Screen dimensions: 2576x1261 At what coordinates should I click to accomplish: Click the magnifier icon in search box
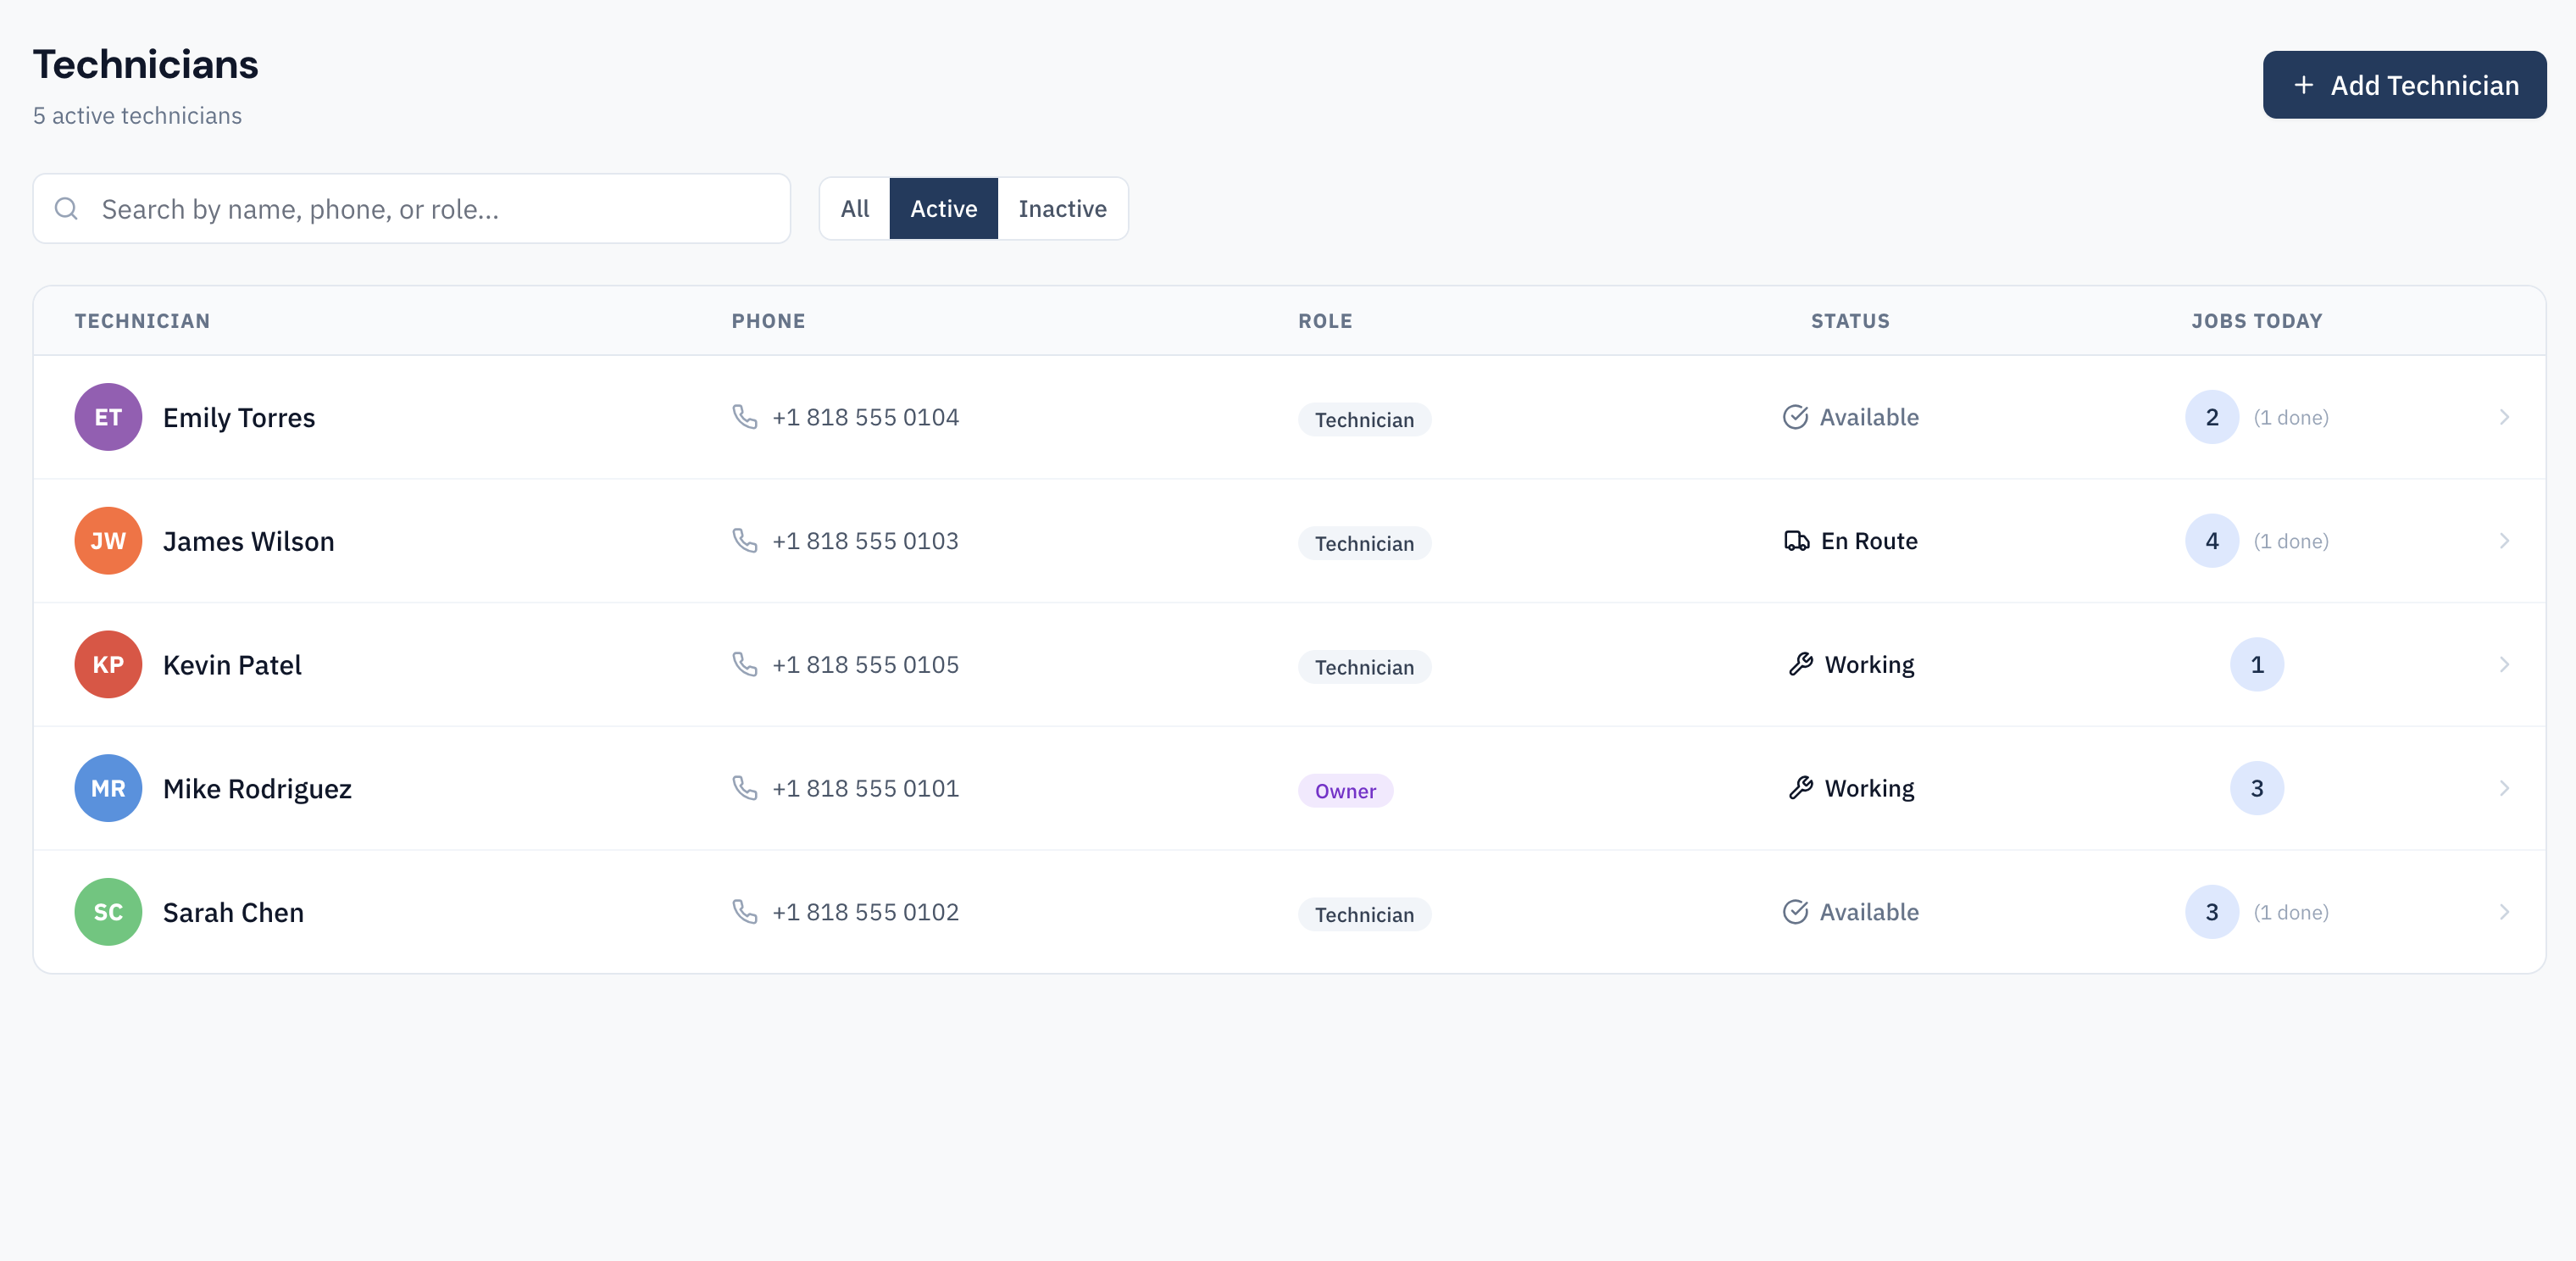[x=66, y=209]
